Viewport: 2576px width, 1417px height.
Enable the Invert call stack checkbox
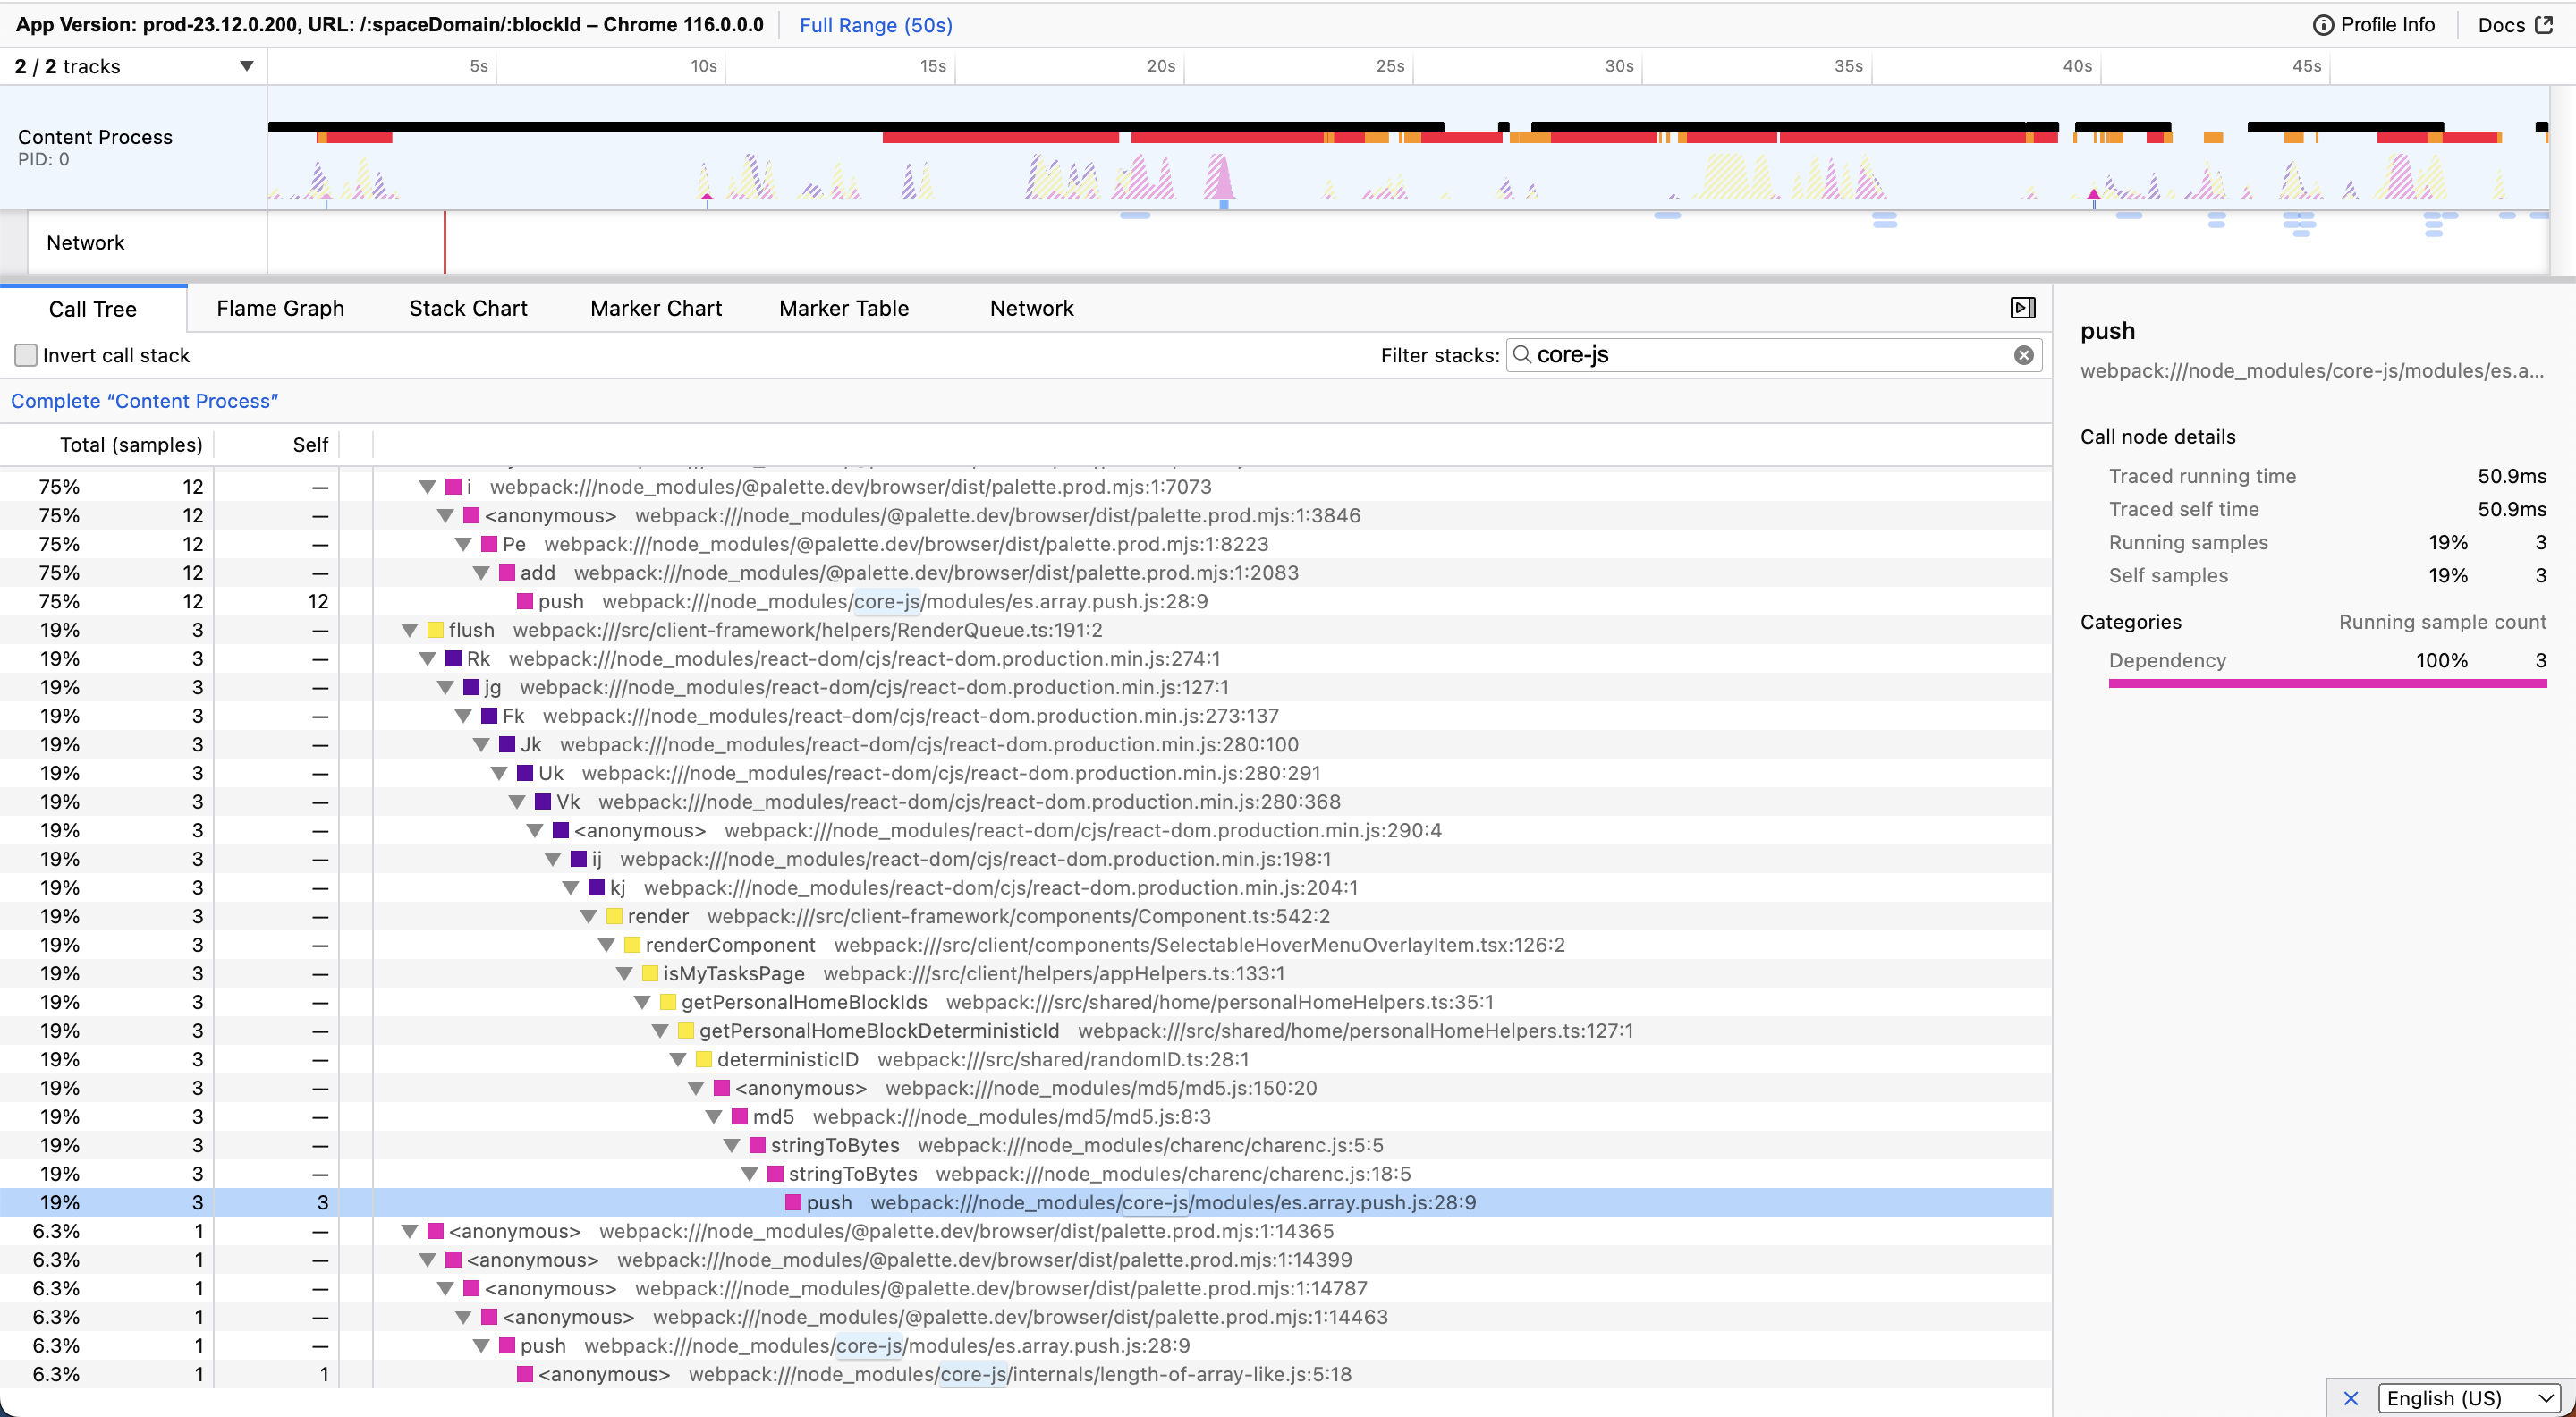pos(26,355)
